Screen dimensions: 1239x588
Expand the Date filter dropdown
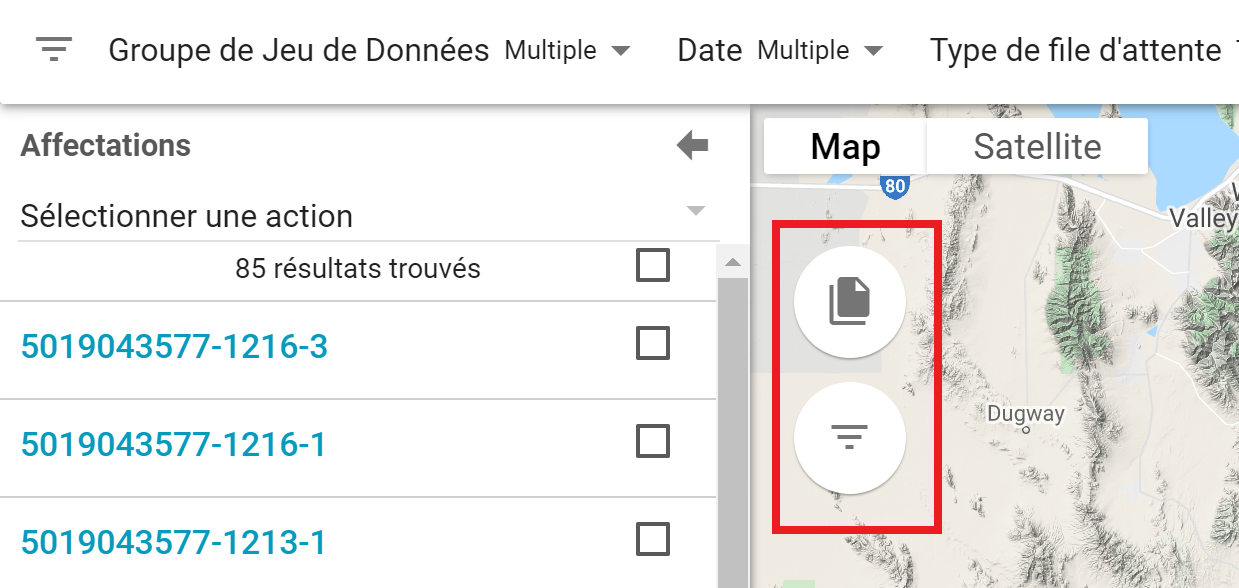(x=820, y=50)
